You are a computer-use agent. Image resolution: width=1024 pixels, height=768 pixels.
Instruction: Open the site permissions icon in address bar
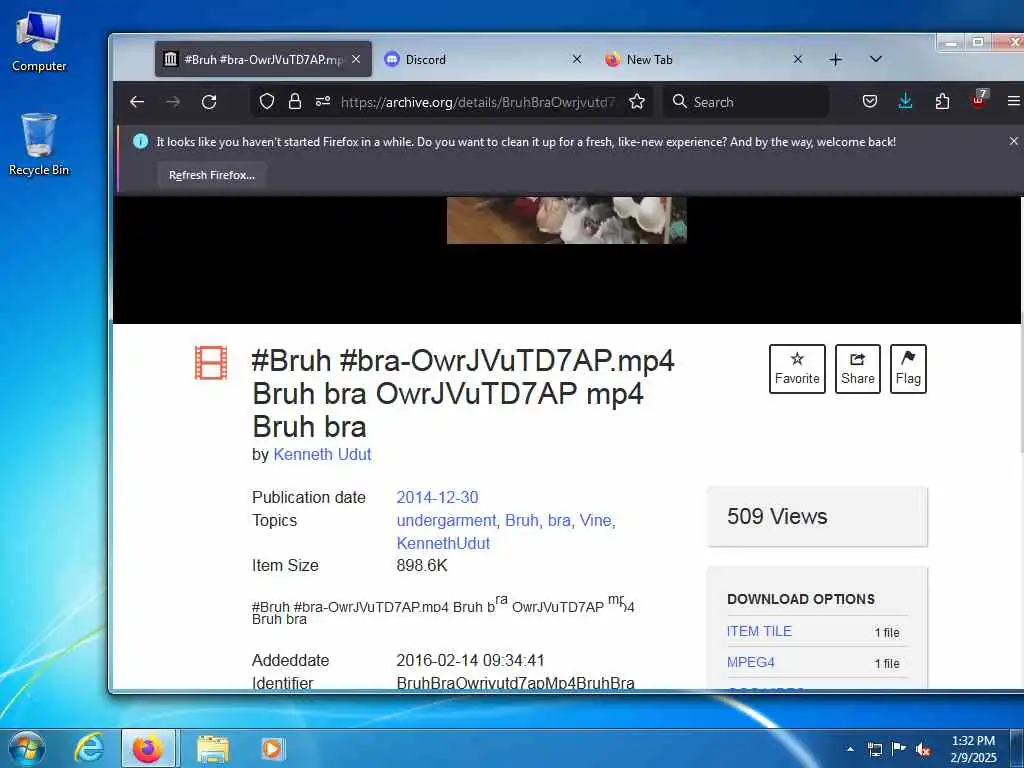click(323, 101)
